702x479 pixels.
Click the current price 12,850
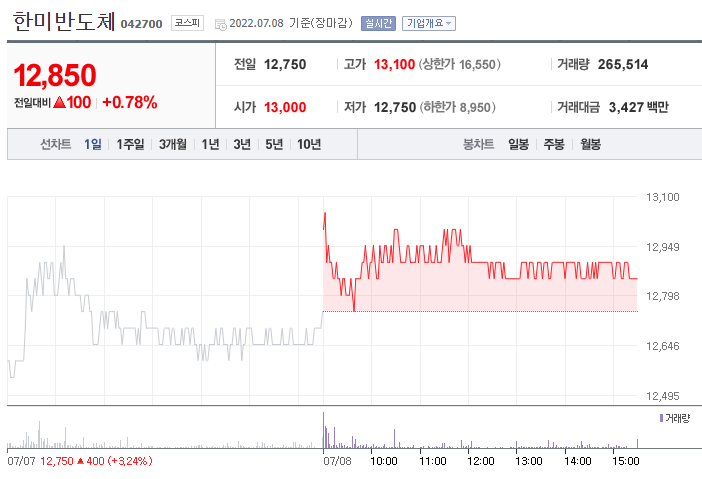(x=55, y=75)
